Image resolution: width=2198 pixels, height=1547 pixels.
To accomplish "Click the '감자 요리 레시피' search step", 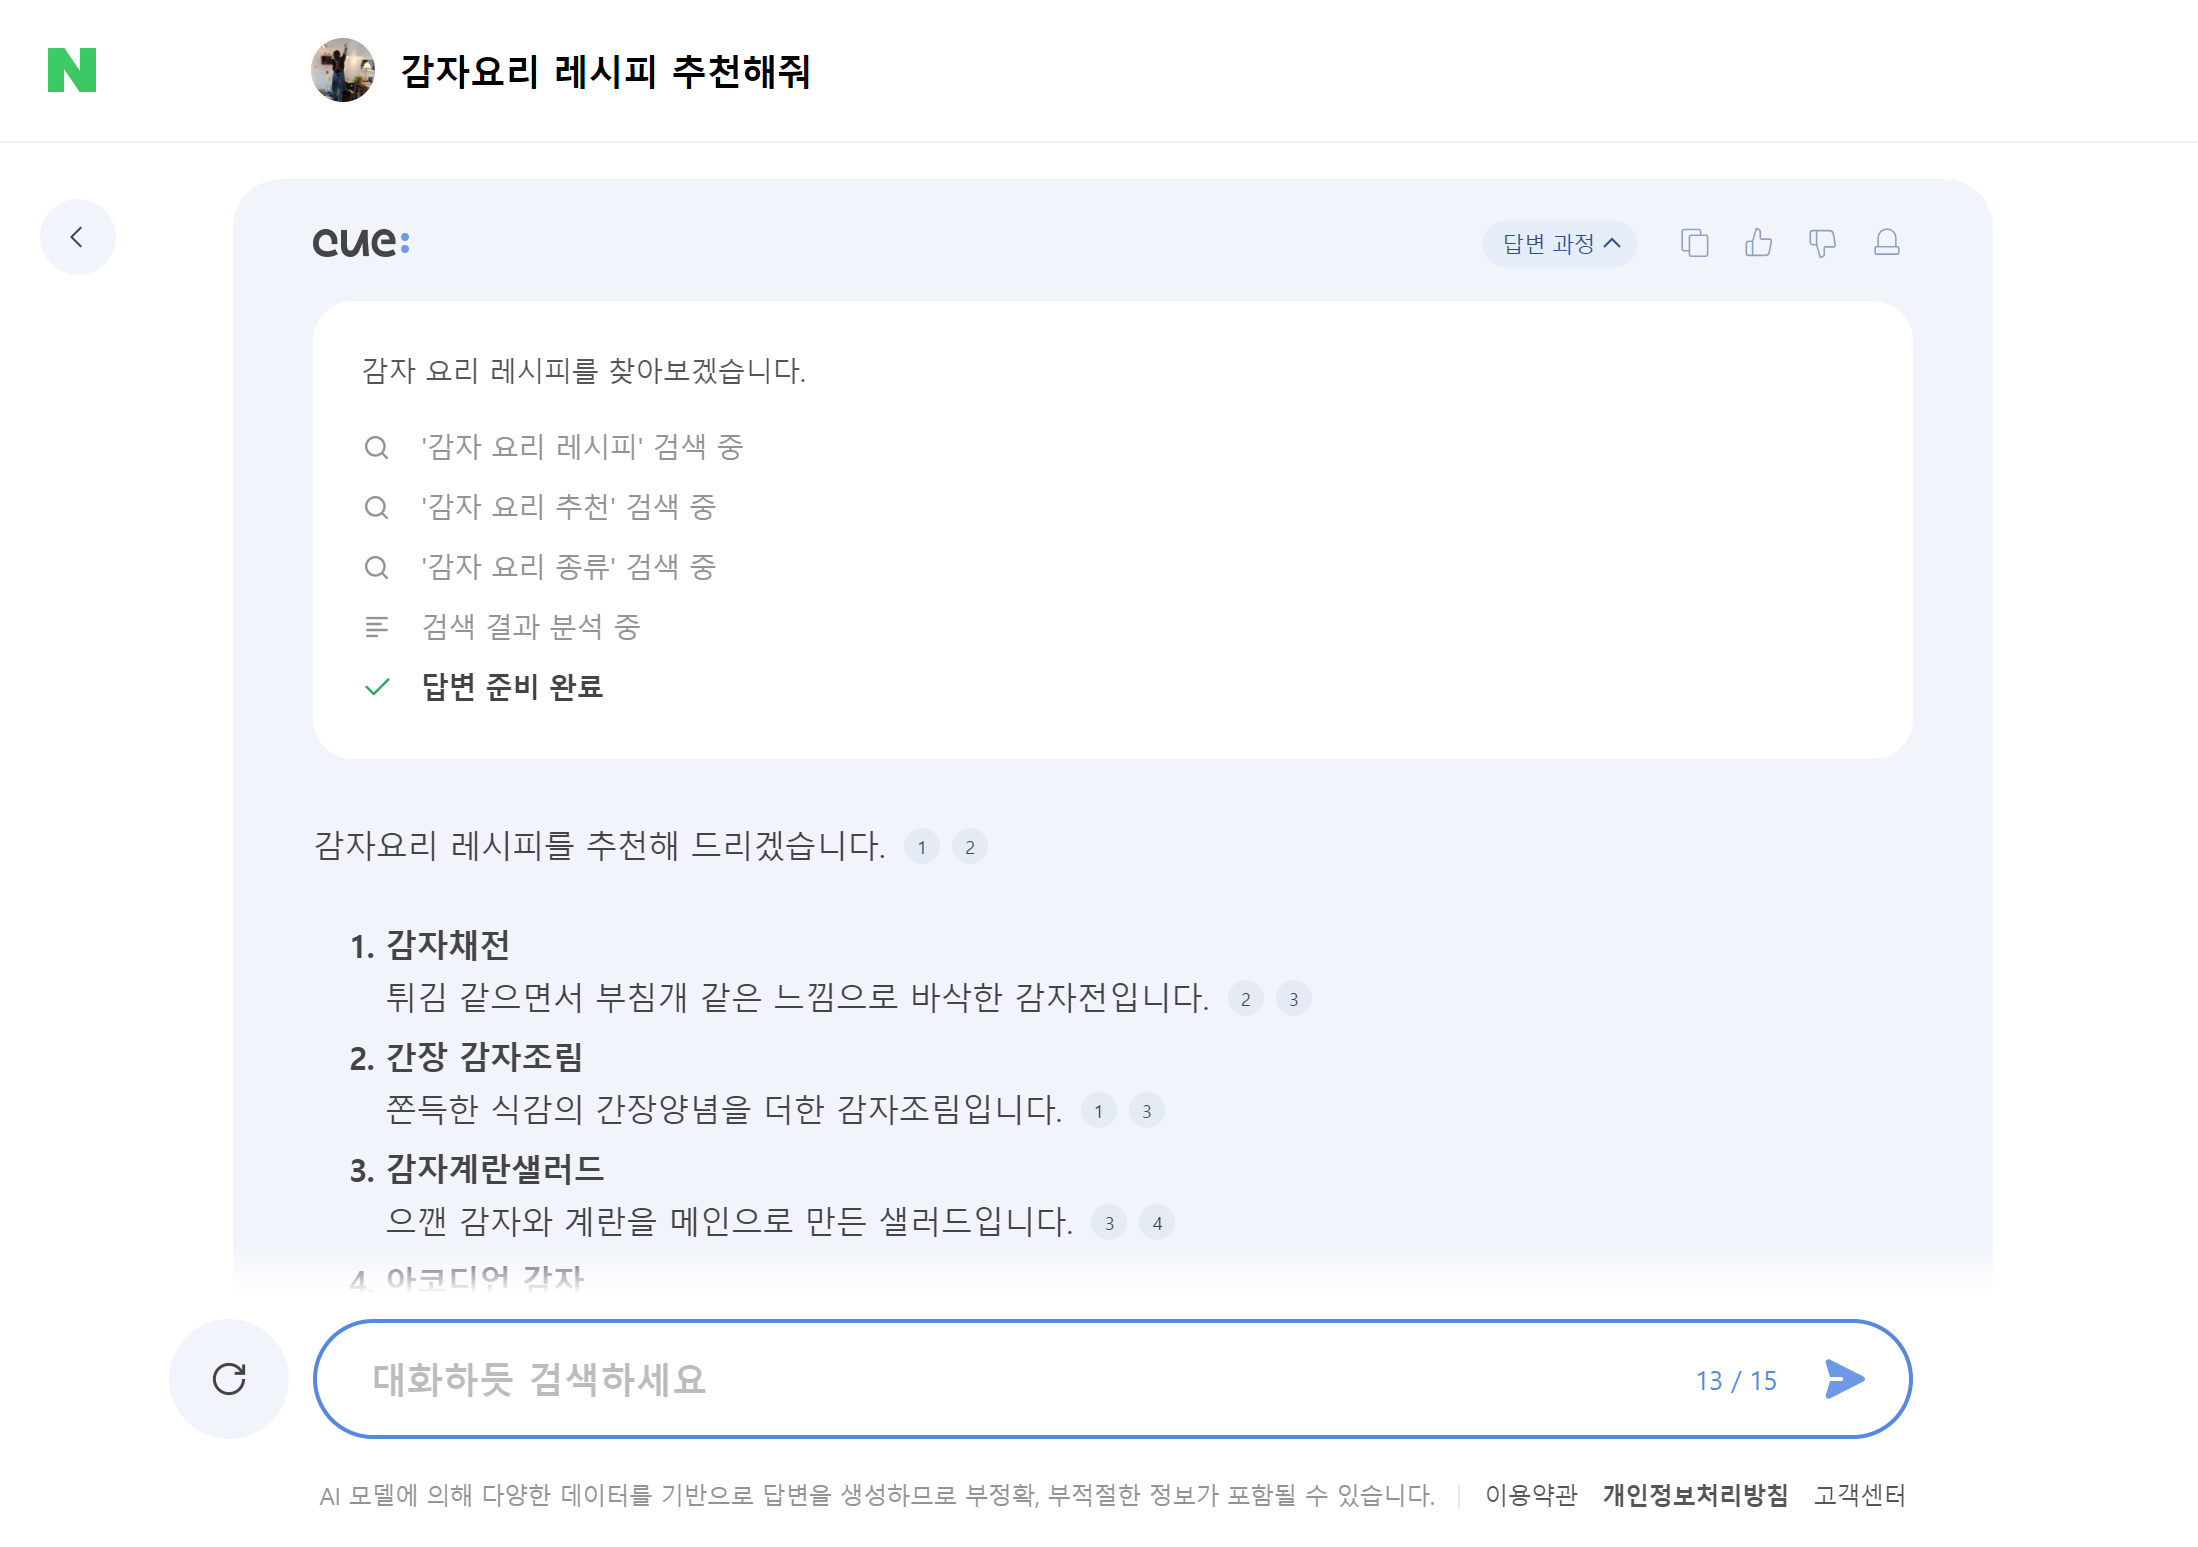I will pyautogui.click(x=581, y=447).
